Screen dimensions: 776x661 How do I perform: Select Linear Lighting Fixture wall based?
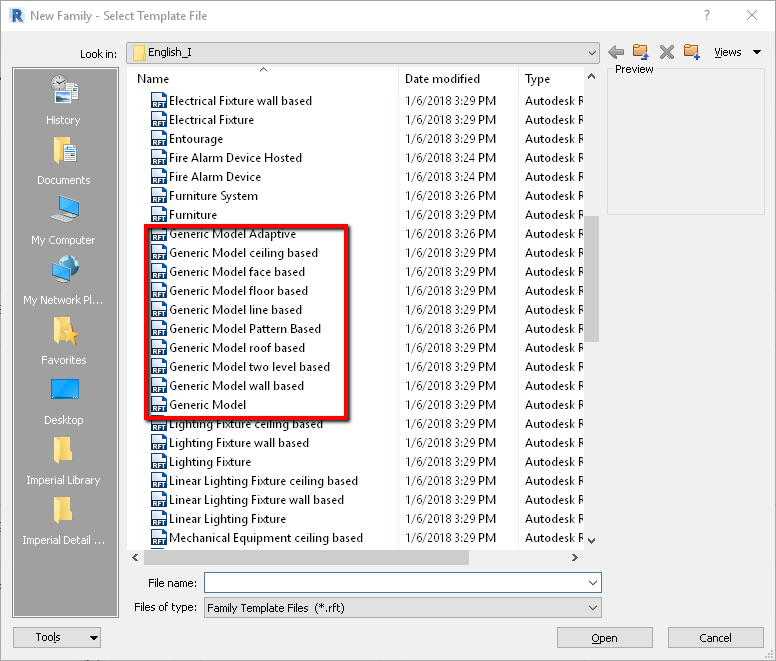click(256, 500)
